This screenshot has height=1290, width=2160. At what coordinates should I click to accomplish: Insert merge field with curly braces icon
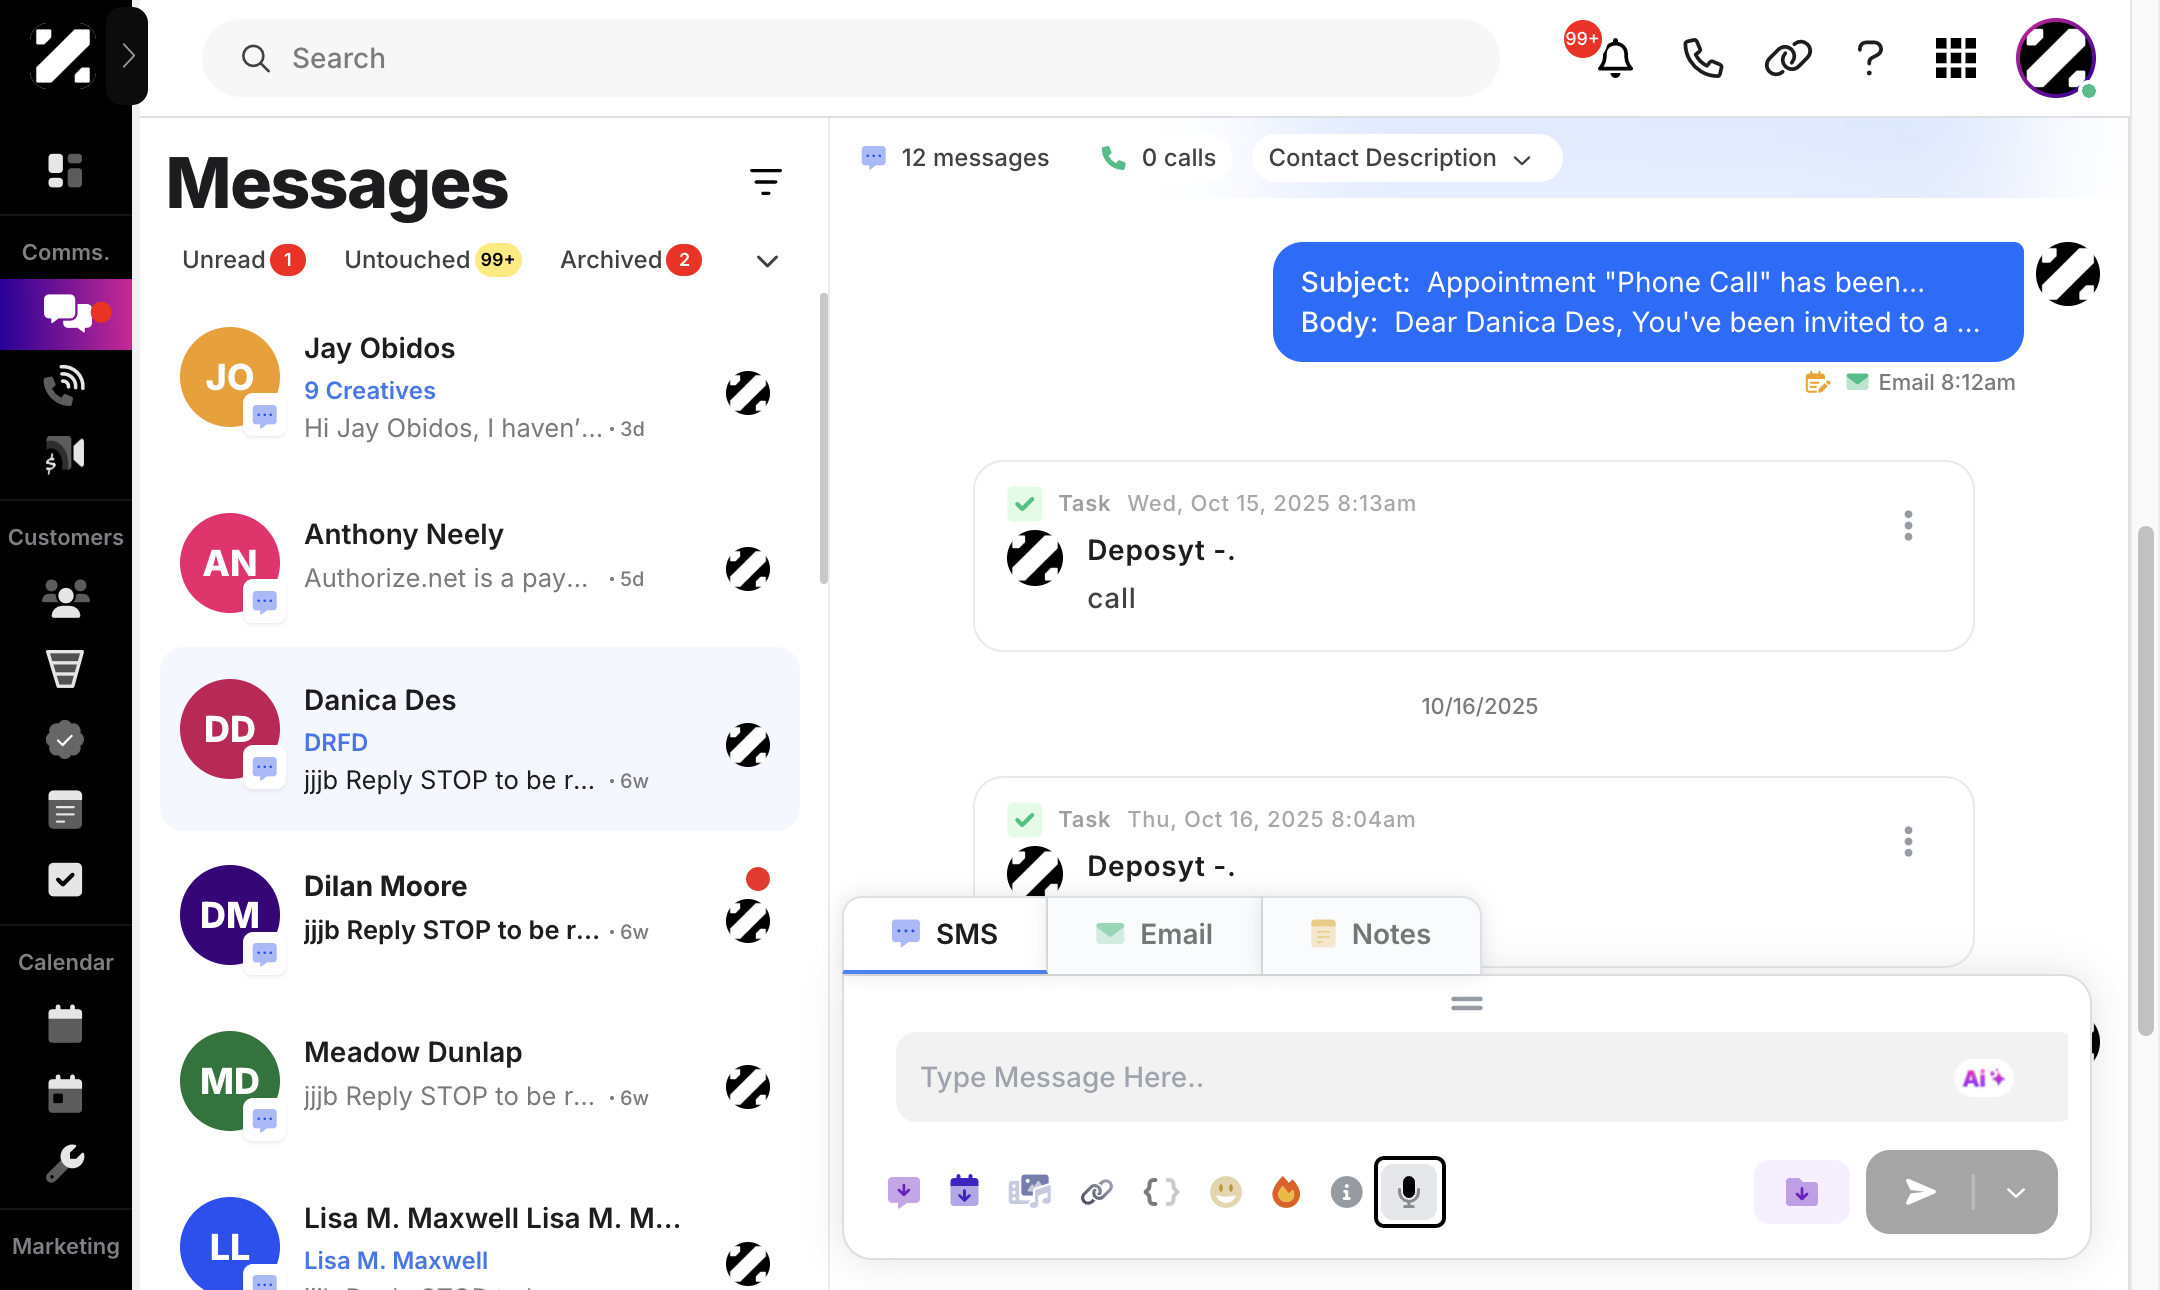coord(1160,1191)
